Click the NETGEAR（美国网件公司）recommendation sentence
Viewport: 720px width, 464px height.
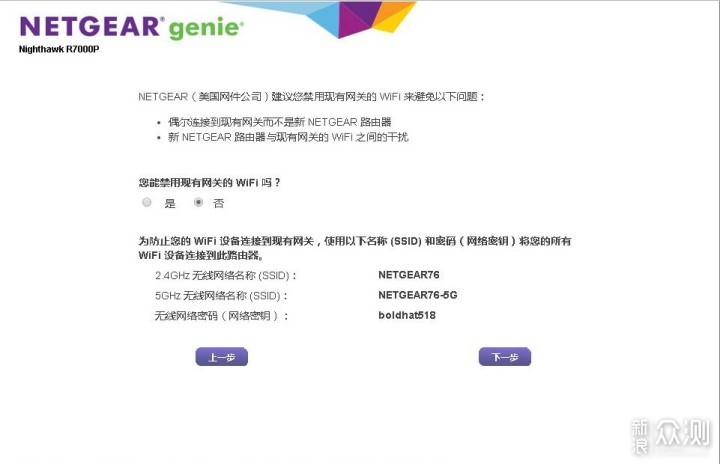click(311, 97)
